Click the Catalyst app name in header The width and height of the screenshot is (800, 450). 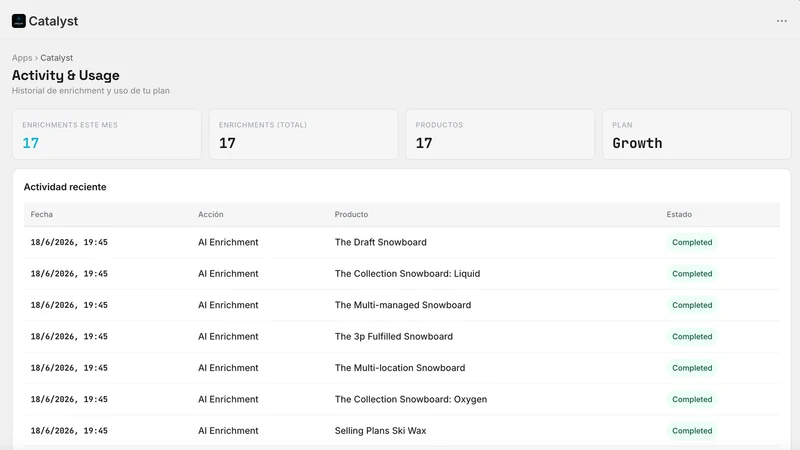click(x=53, y=21)
